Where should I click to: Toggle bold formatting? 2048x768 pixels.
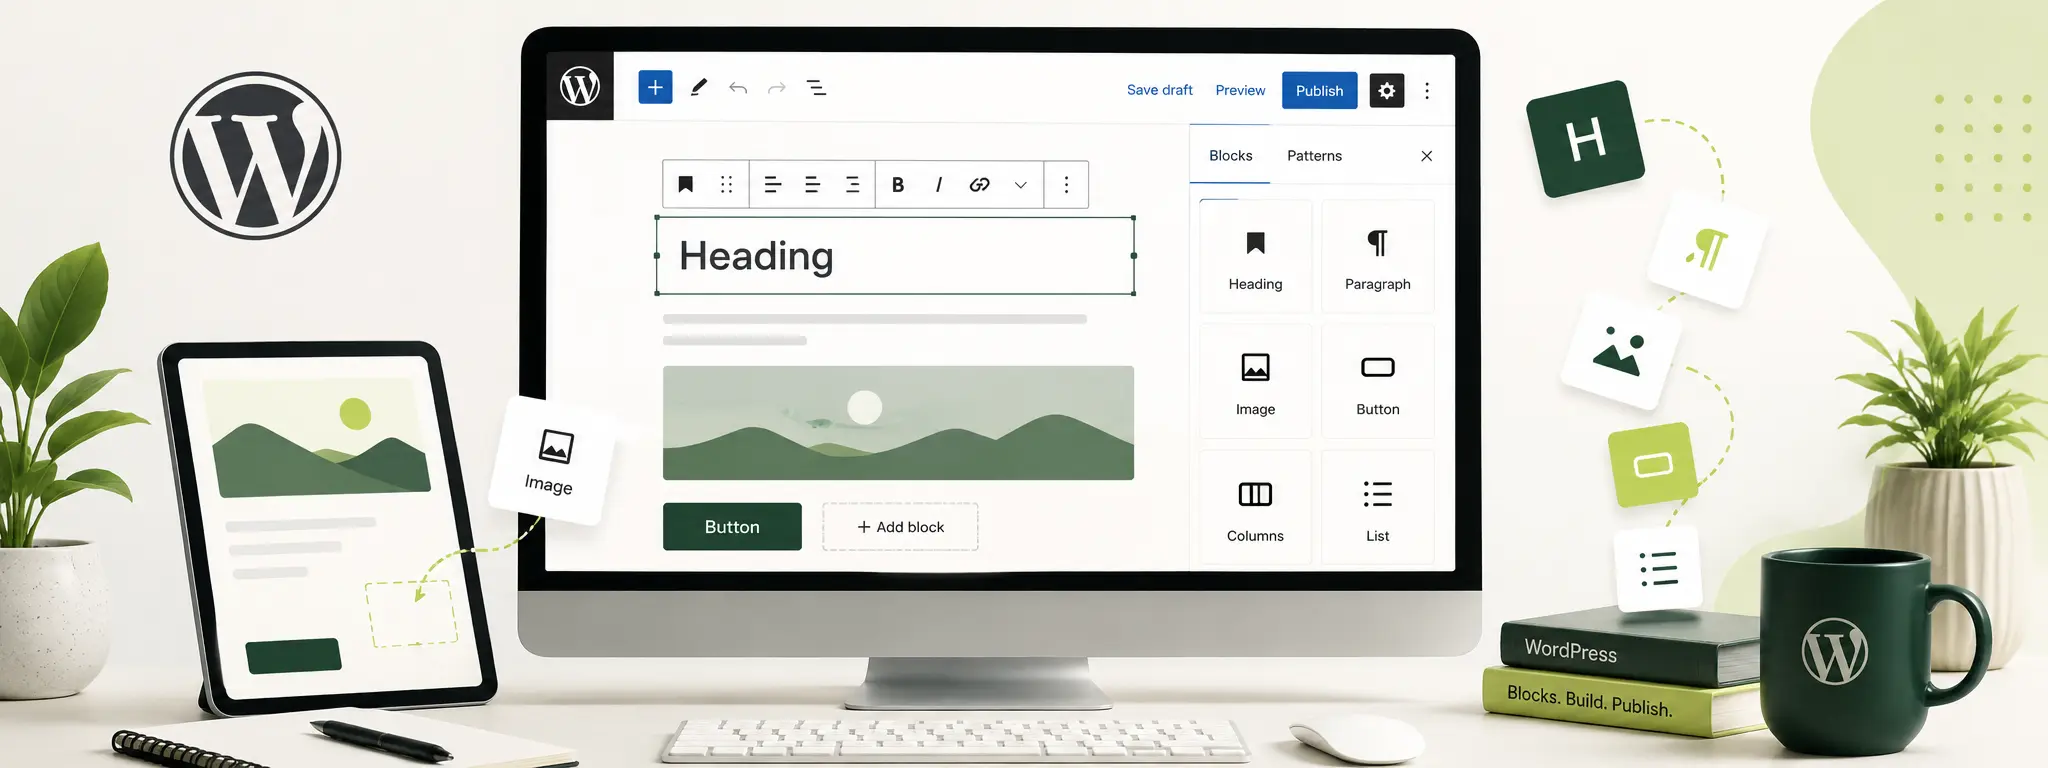point(898,184)
